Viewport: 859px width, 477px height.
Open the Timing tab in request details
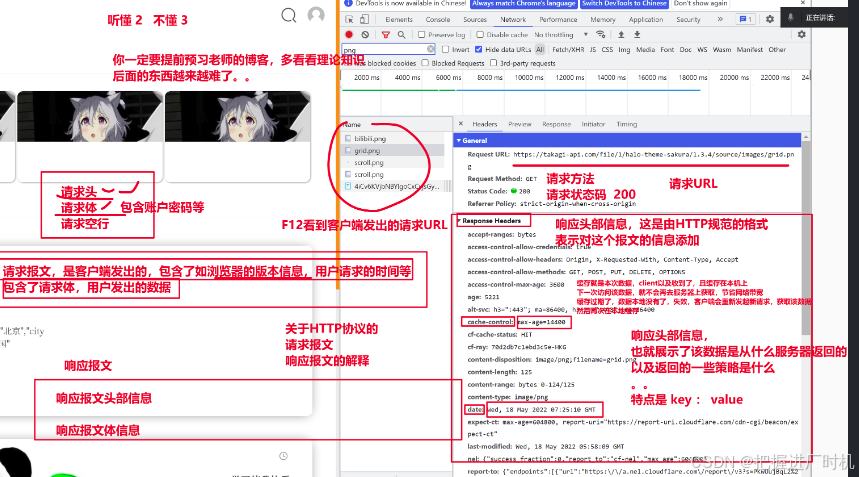[x=627, y=124]
